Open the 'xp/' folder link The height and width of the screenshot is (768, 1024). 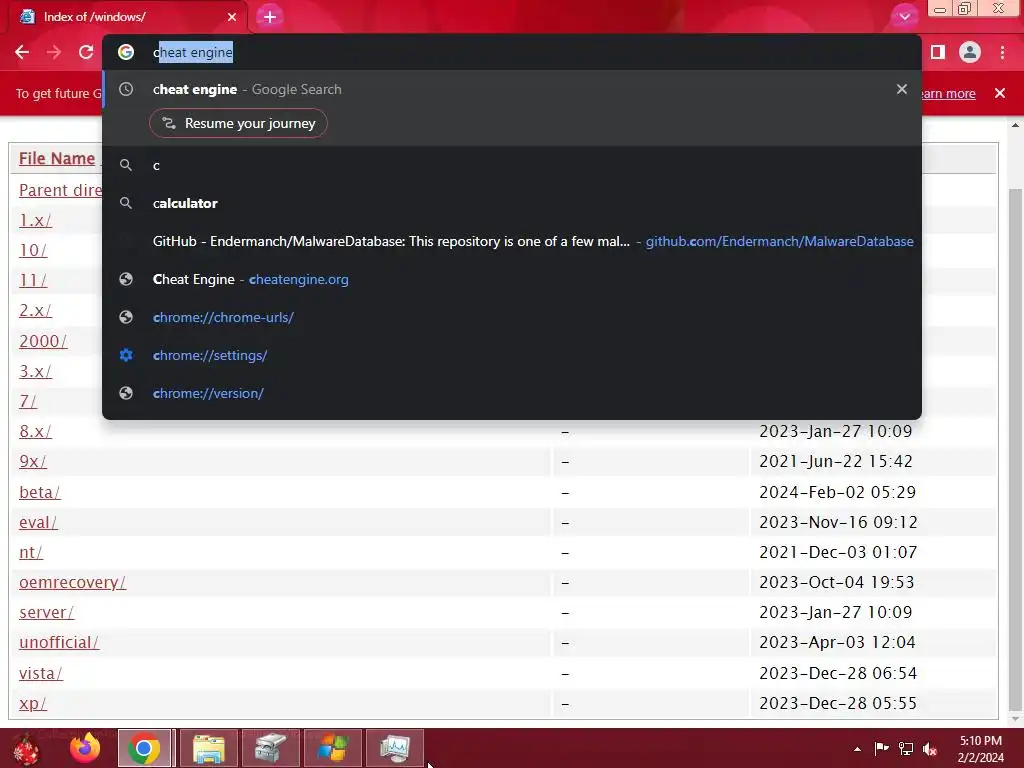pyautogui.click(x=33, y=703)
